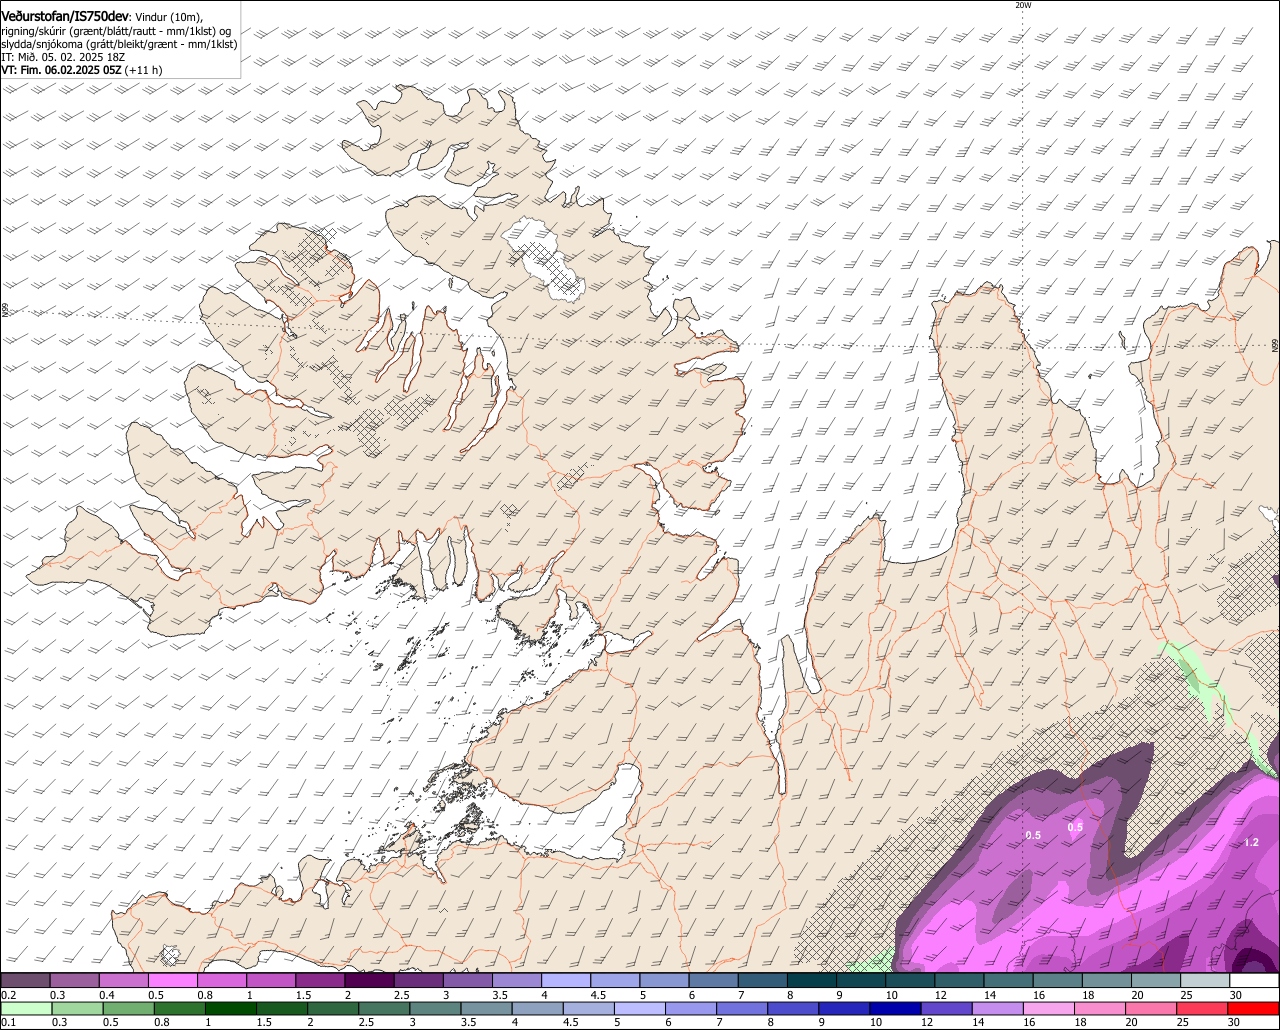Pick the bright pink swatch between 0.5 and 0.8

pyautogui.click(x=172, y=980)
